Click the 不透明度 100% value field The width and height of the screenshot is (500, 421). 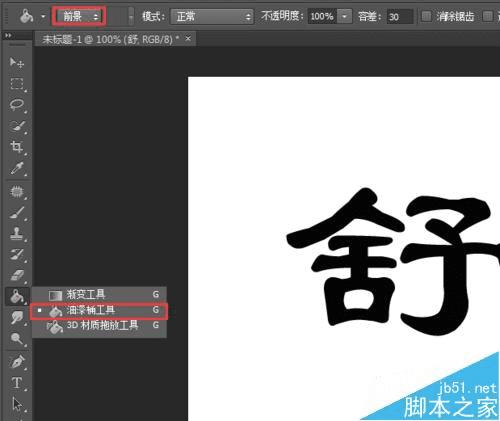click(322, 16)
